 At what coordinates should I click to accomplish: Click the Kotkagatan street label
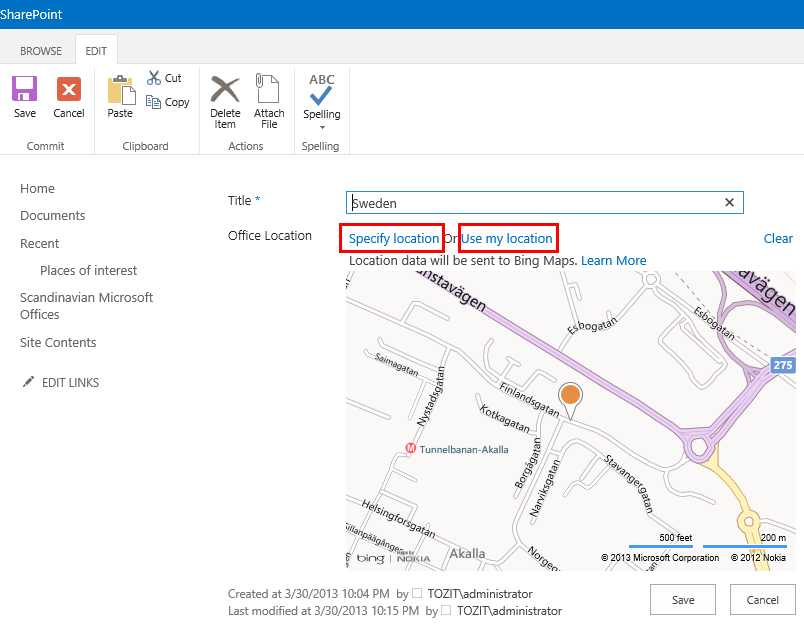[505, 418]
